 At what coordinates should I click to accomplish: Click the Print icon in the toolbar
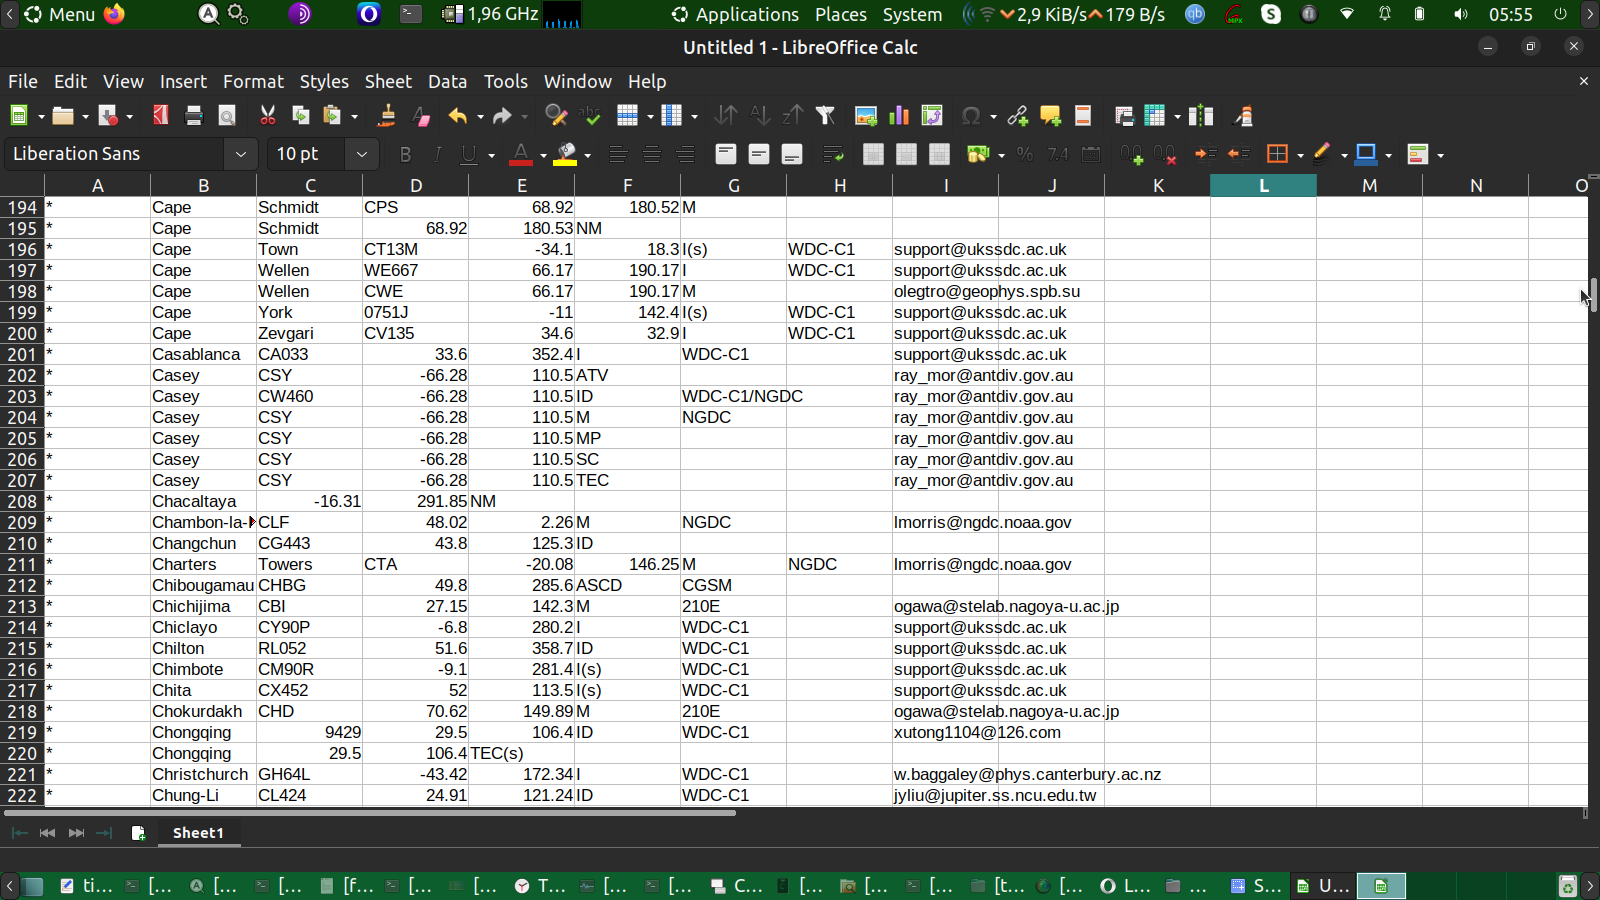coord(194,116)
